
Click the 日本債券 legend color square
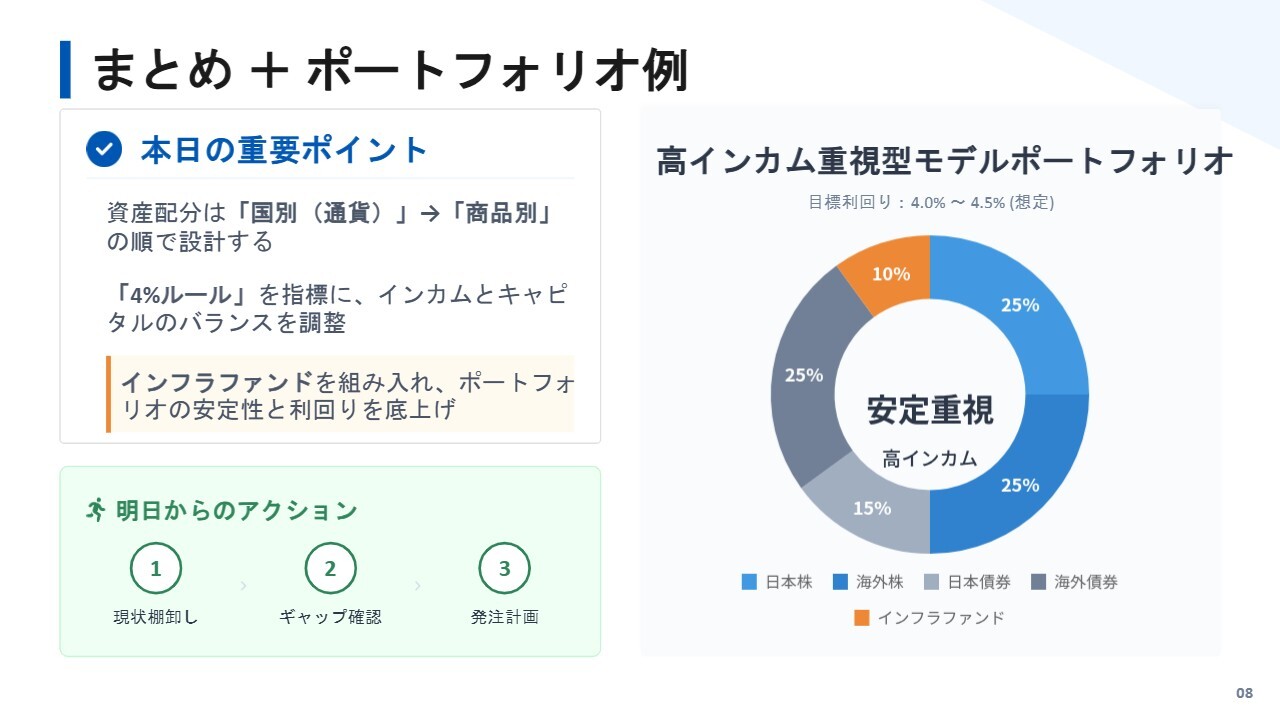pyautogui.click(x=931, y=582)
